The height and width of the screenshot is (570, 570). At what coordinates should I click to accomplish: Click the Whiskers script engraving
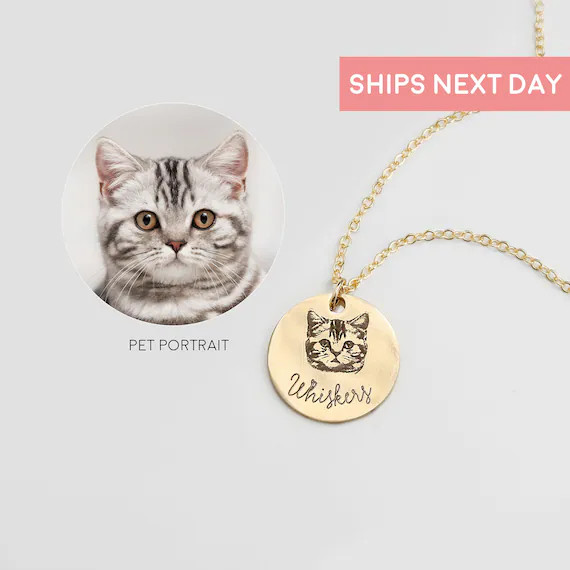[329, 393]
